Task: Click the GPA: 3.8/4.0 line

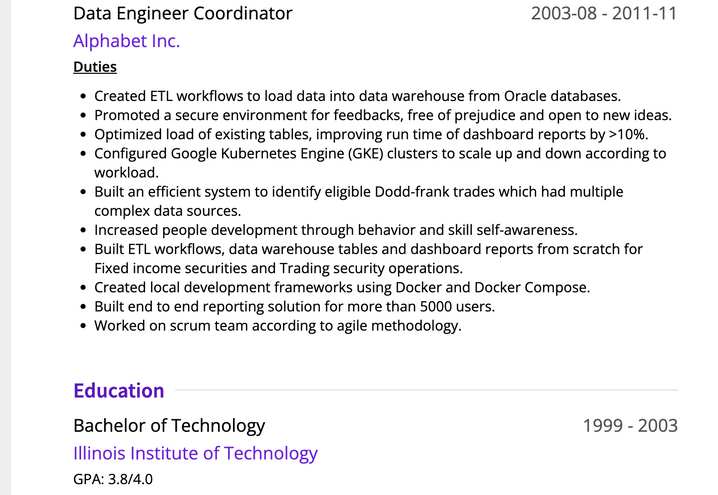Action: (113, 479)
